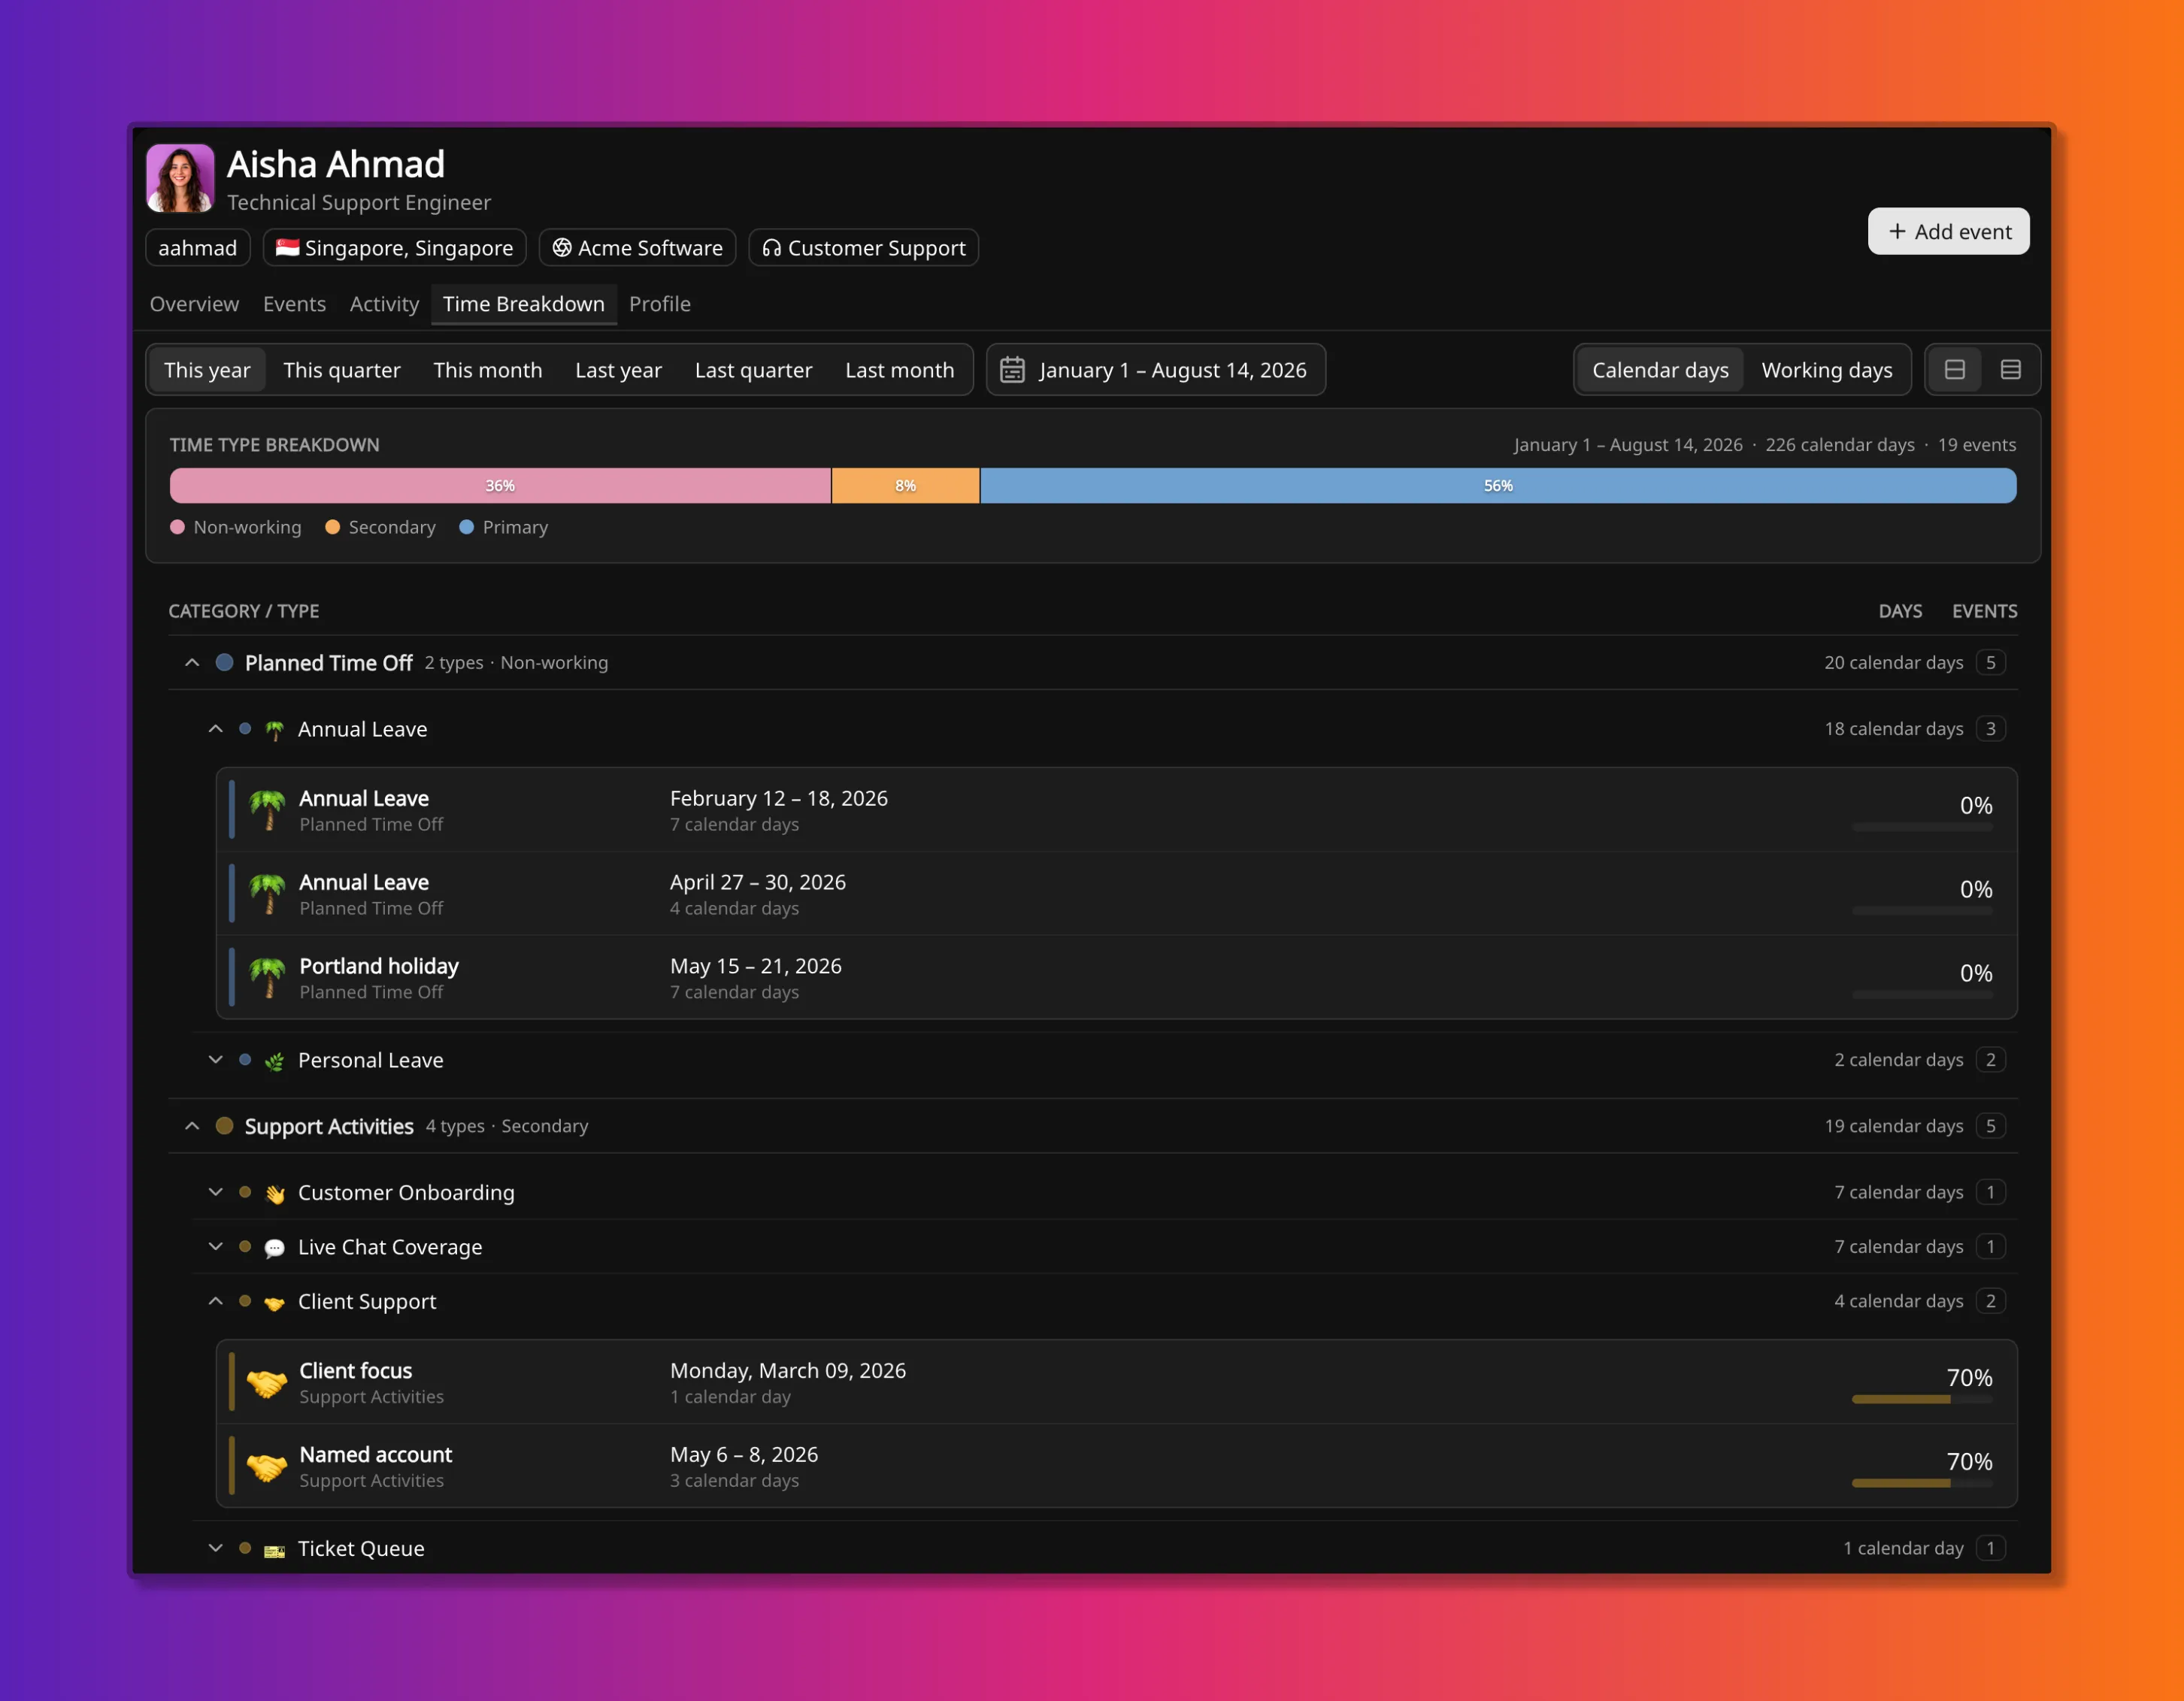This screenshot has width=2184, height=1701.
Task: Switch to the compact layout view icon
Action: click(x=1955, y=370)
